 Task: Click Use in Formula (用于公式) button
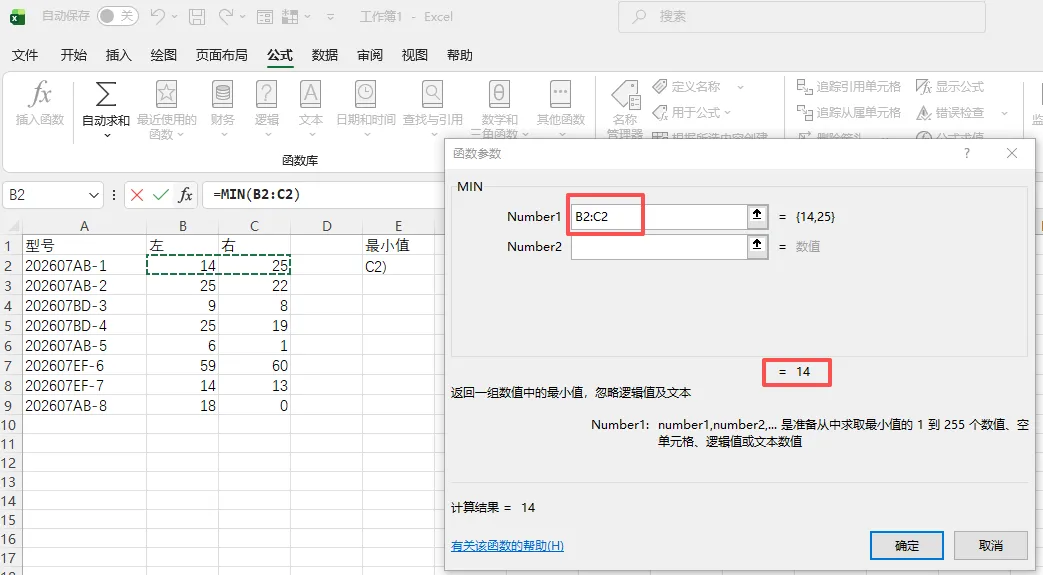coord(687,112)
